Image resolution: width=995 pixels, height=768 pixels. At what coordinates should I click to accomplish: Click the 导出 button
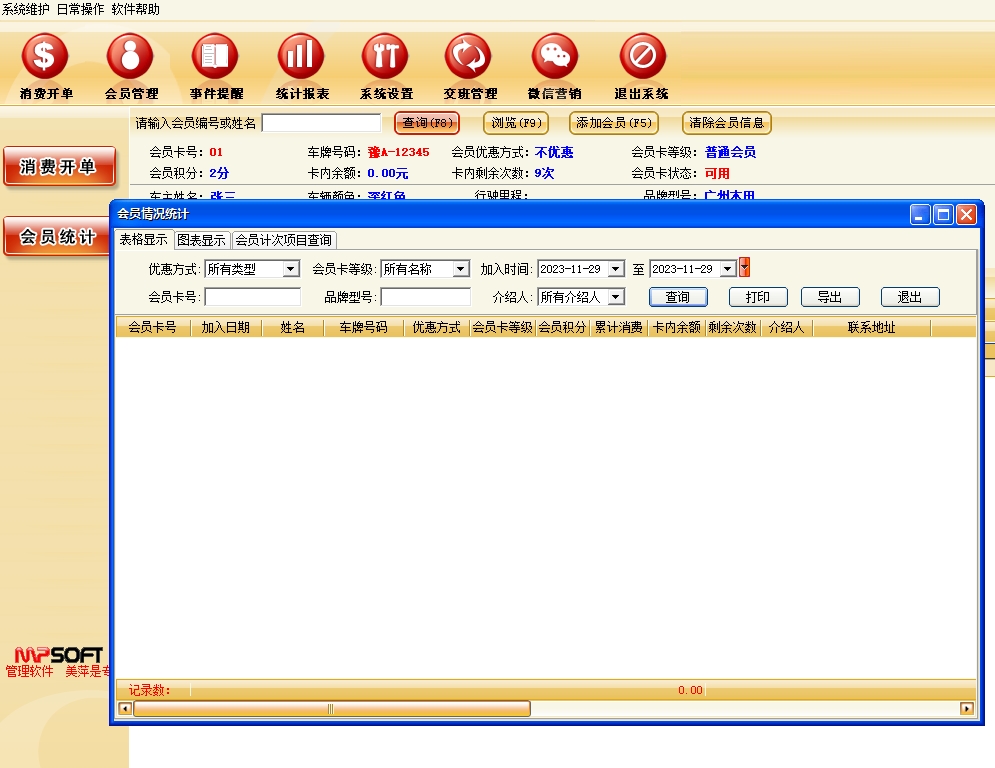pos(829,297)
